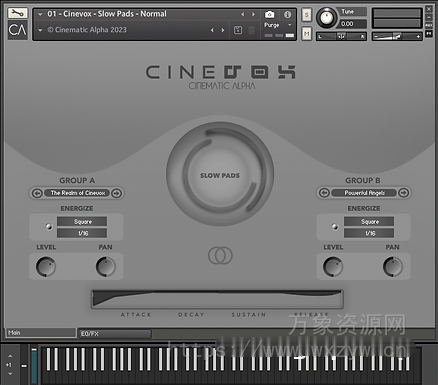This screenshot has height=385, width=438.
Task: Go to next instrument arrow
Action: 253,14
